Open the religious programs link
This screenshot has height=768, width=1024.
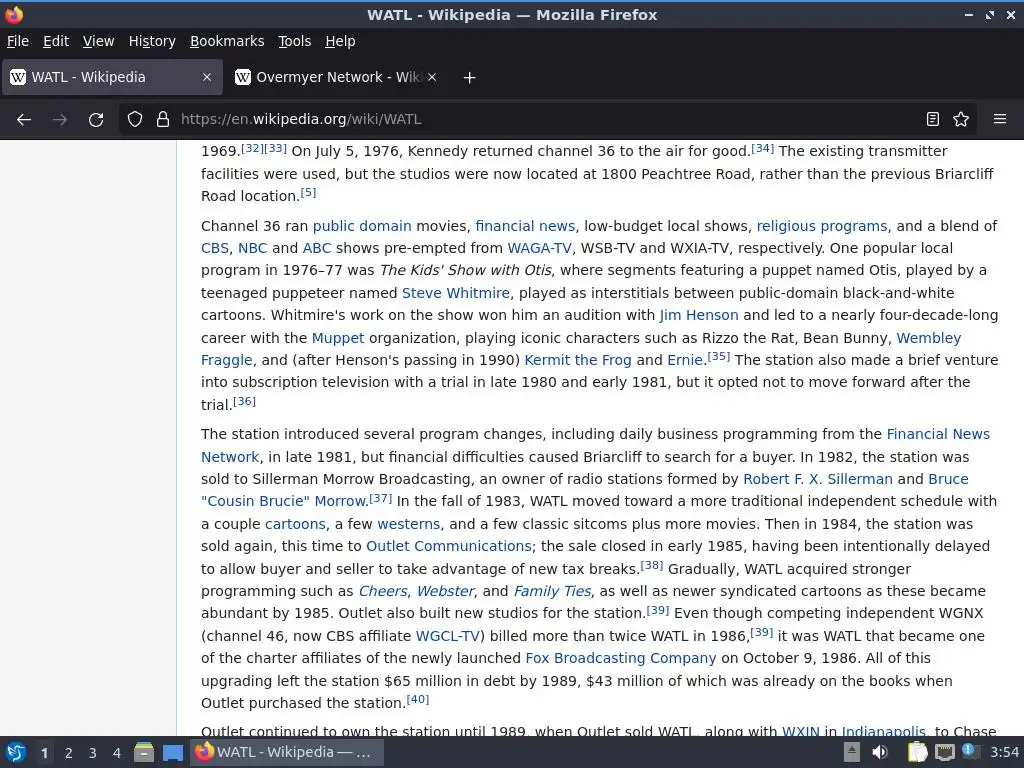coord(822,226)
